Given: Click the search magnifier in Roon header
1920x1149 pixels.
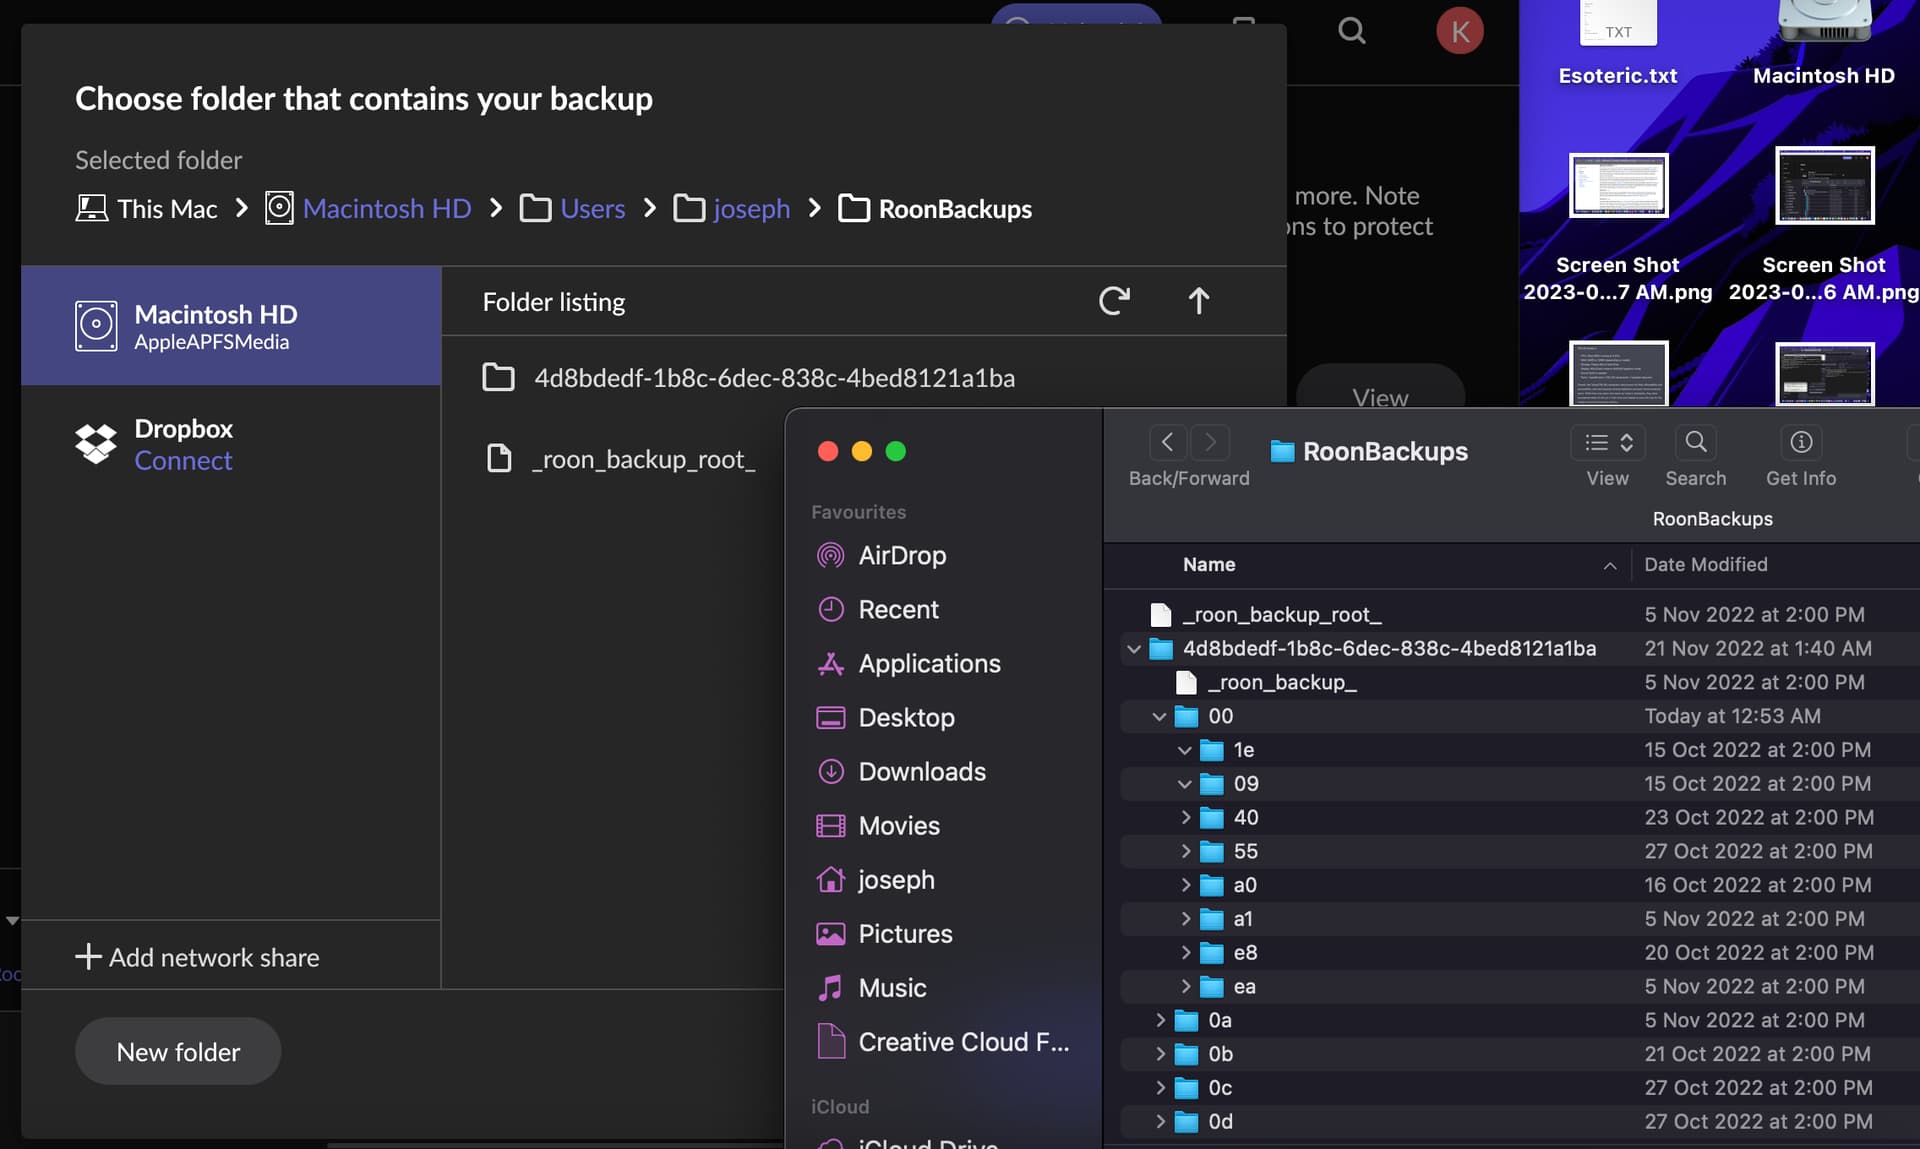Looking at the screenshot, I should [x=1351, y=31].
